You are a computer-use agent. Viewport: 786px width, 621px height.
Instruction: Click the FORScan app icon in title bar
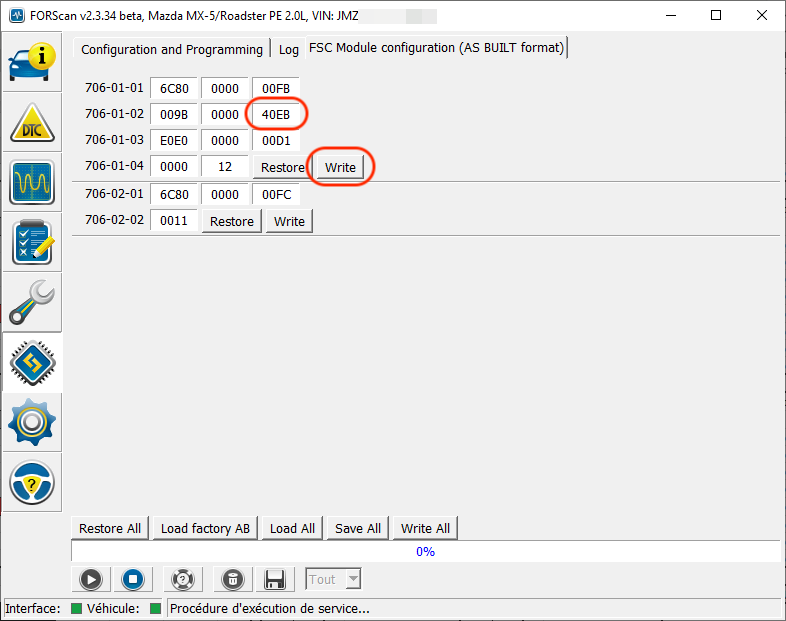click(17, 16)
